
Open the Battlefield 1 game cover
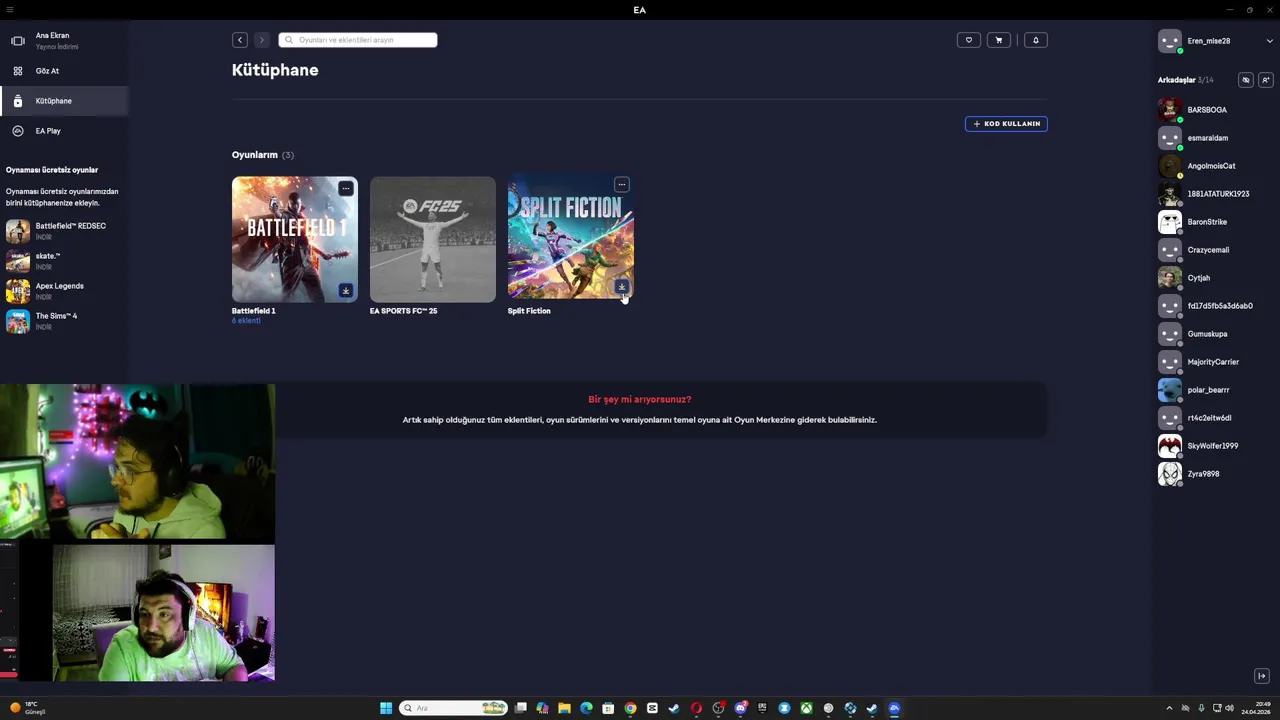[294, 240]
